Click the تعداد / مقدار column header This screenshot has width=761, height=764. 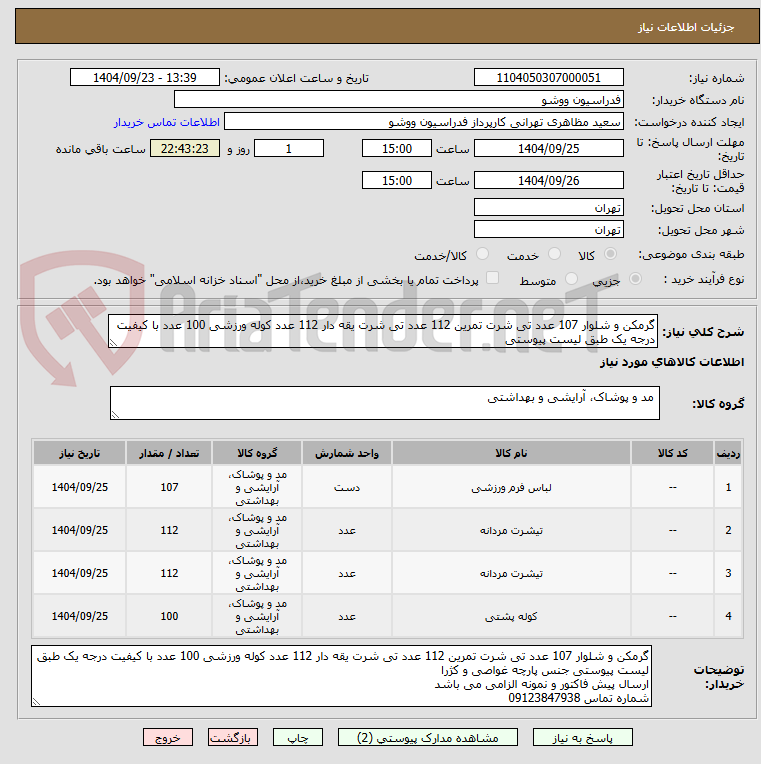[x=169, y=453]
